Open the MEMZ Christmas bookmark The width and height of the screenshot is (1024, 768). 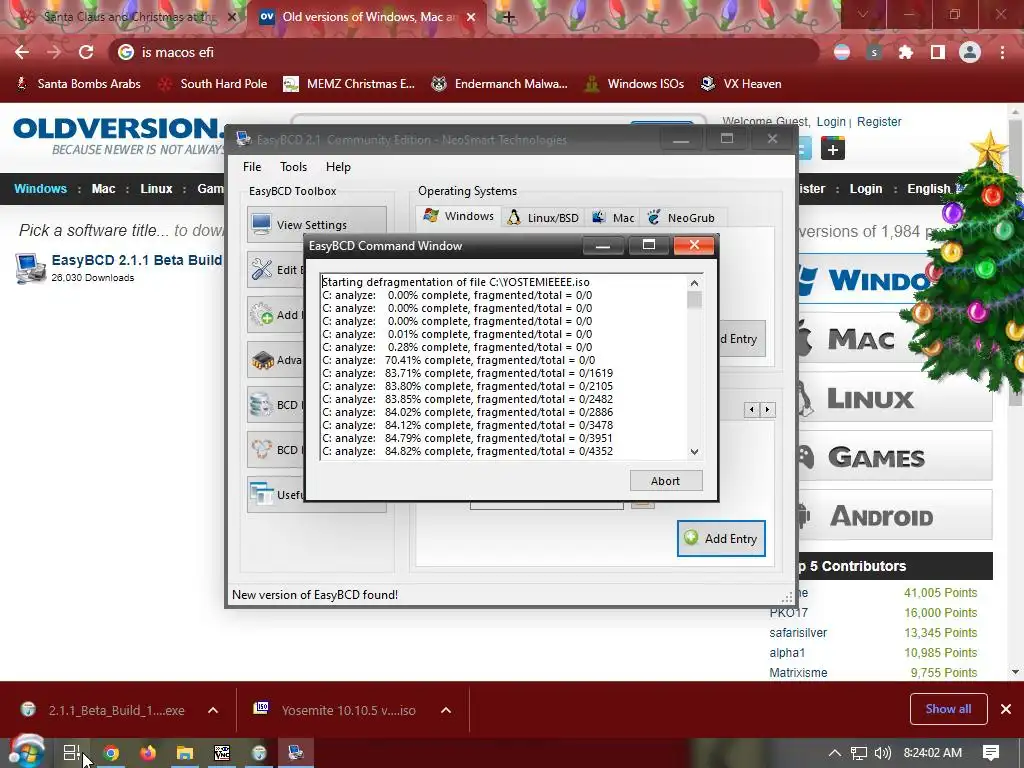pos(349,84)
